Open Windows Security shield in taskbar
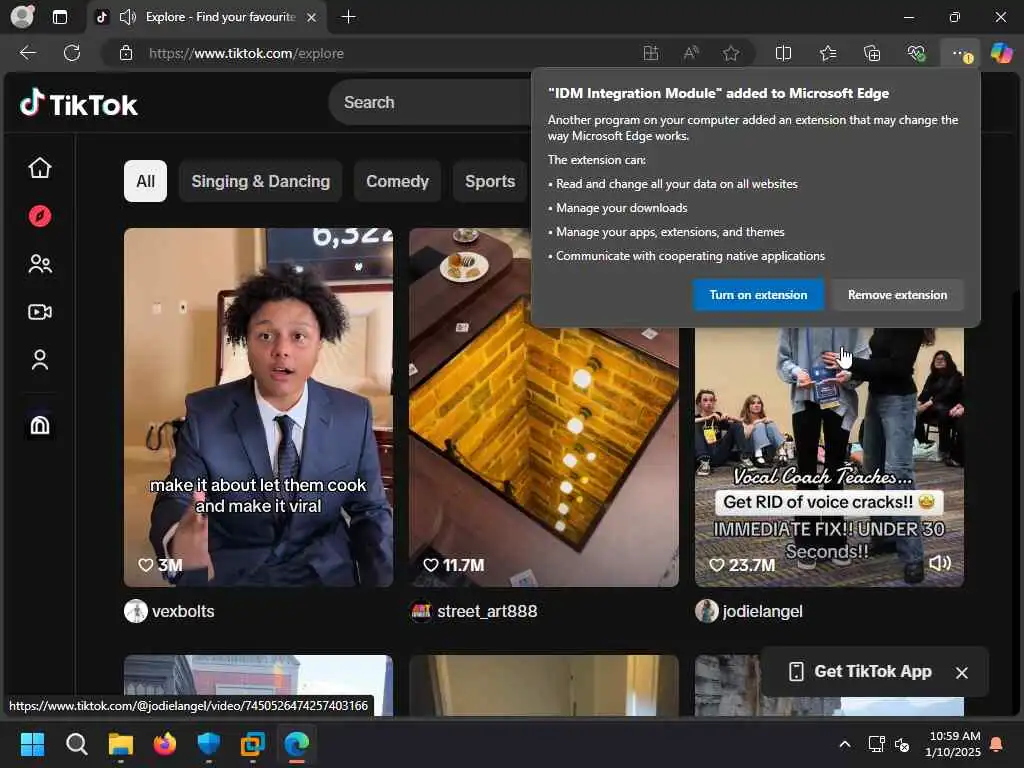1024x768 pixels. (x=209, y=744)
